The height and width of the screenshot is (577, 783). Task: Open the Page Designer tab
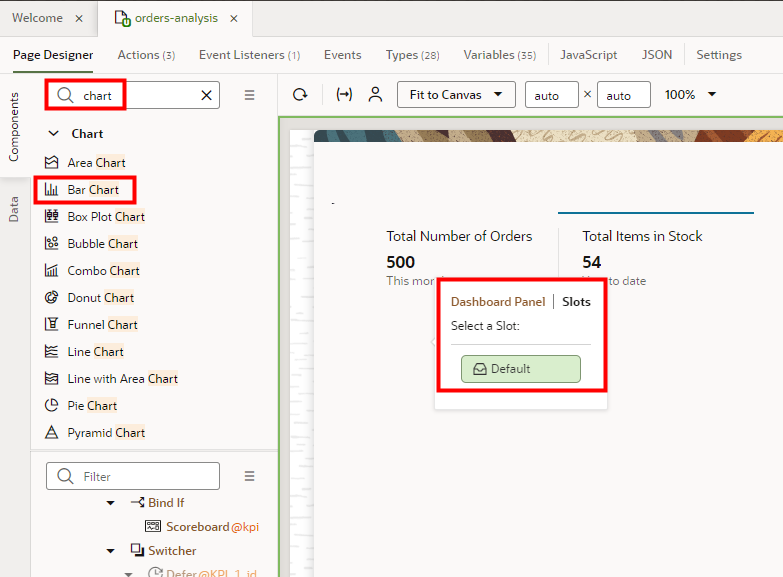[53, 54]
